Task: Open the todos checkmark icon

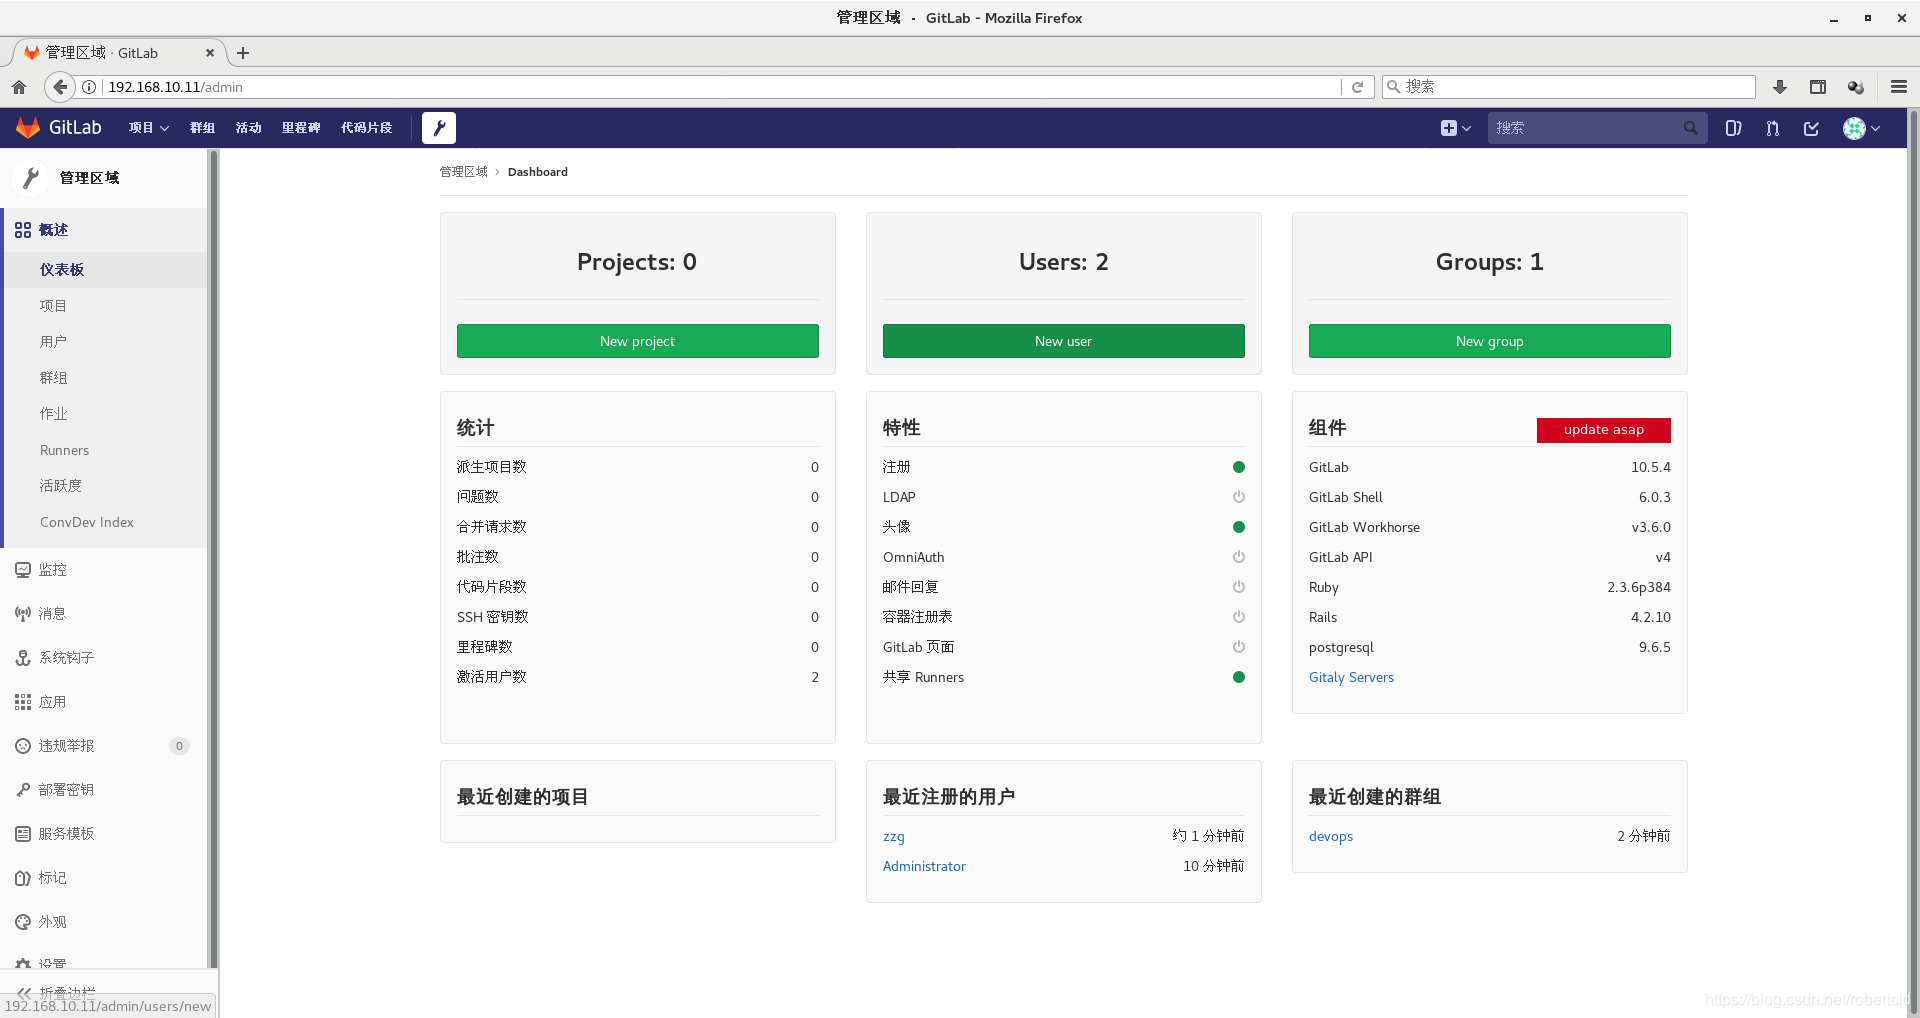Action: tap(1811, 128)
